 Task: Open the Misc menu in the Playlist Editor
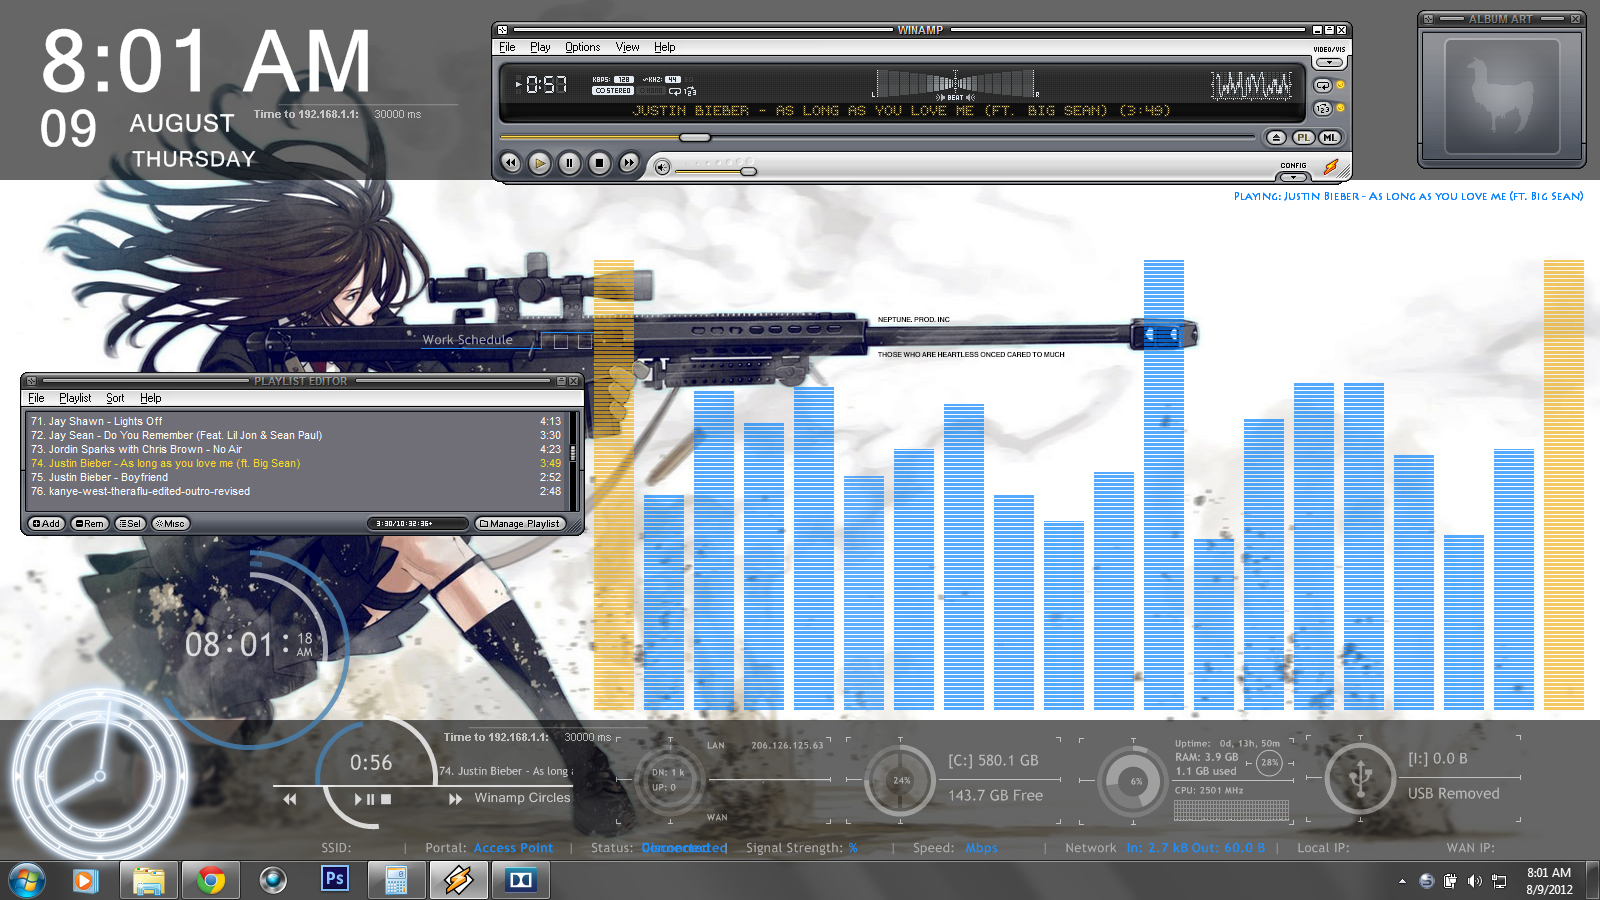[170, 524]
